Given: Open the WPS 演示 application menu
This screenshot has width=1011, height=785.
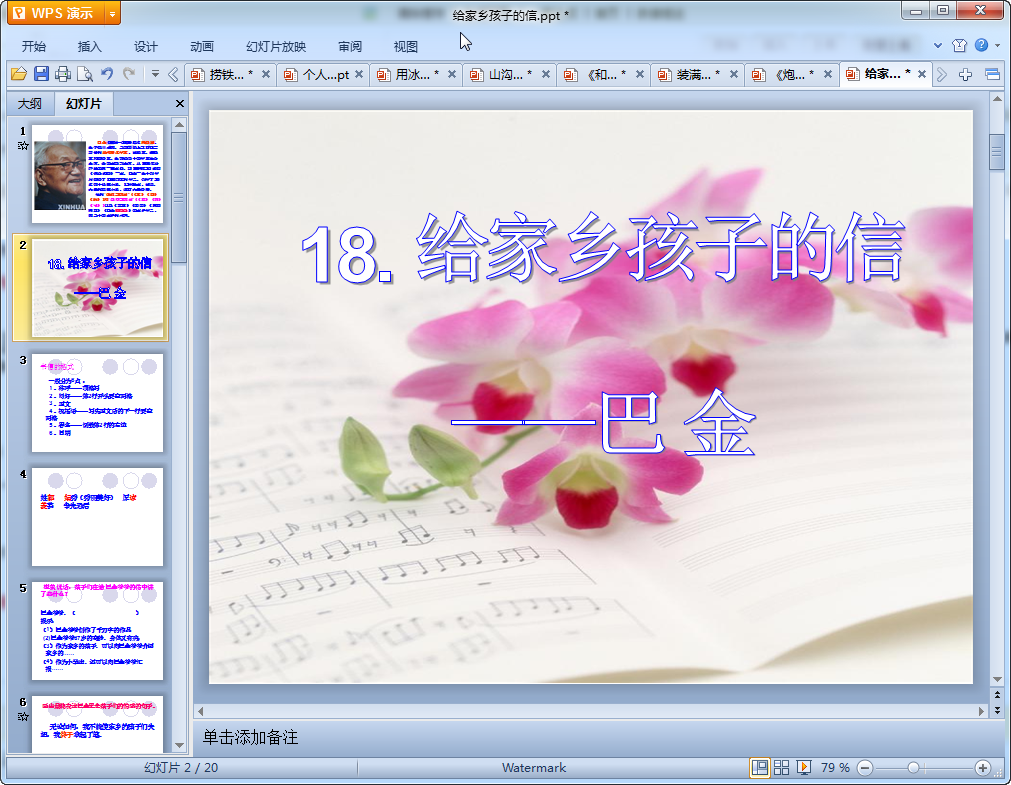Looking at the screenshot, I should (56, 13).
